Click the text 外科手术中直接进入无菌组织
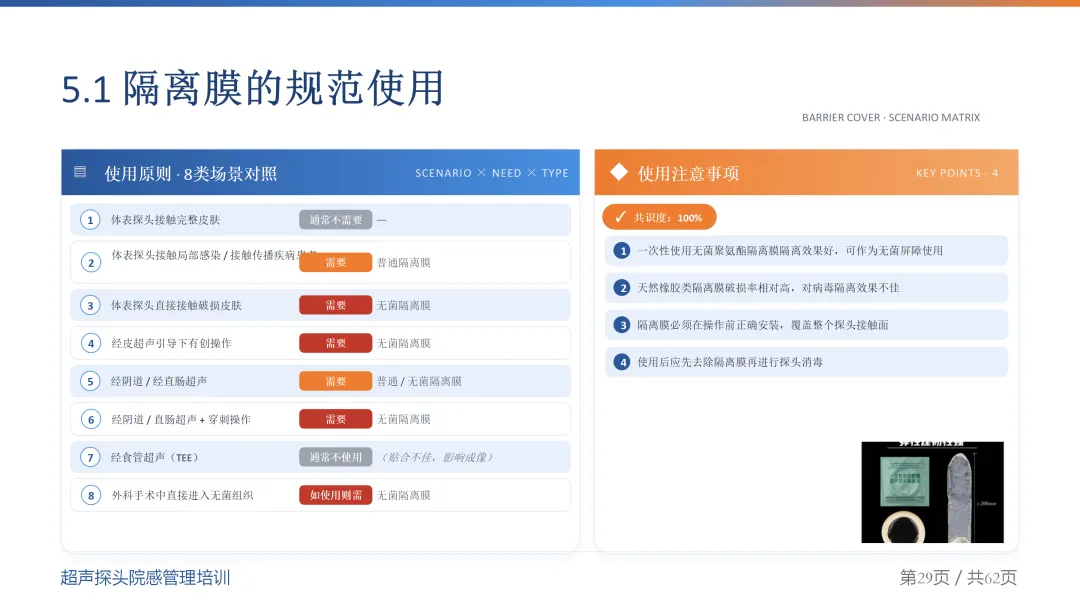This screenshot has width=1080, height=608. (182, 495)
